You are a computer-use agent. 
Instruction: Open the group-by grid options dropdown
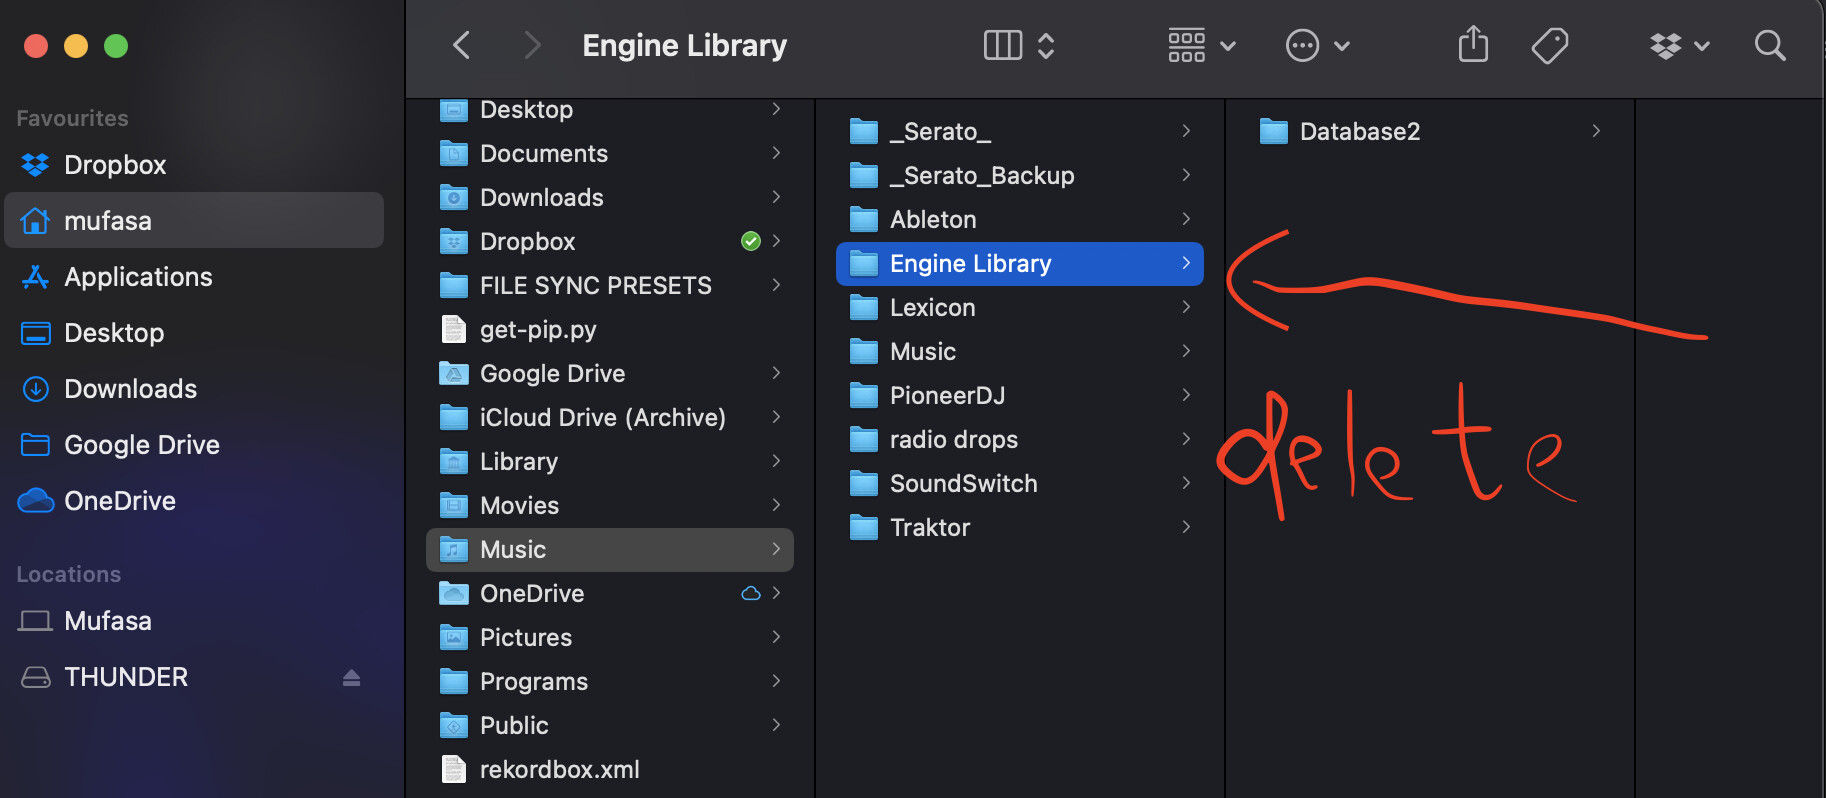pyautogui.click(x=1202, y=45)
